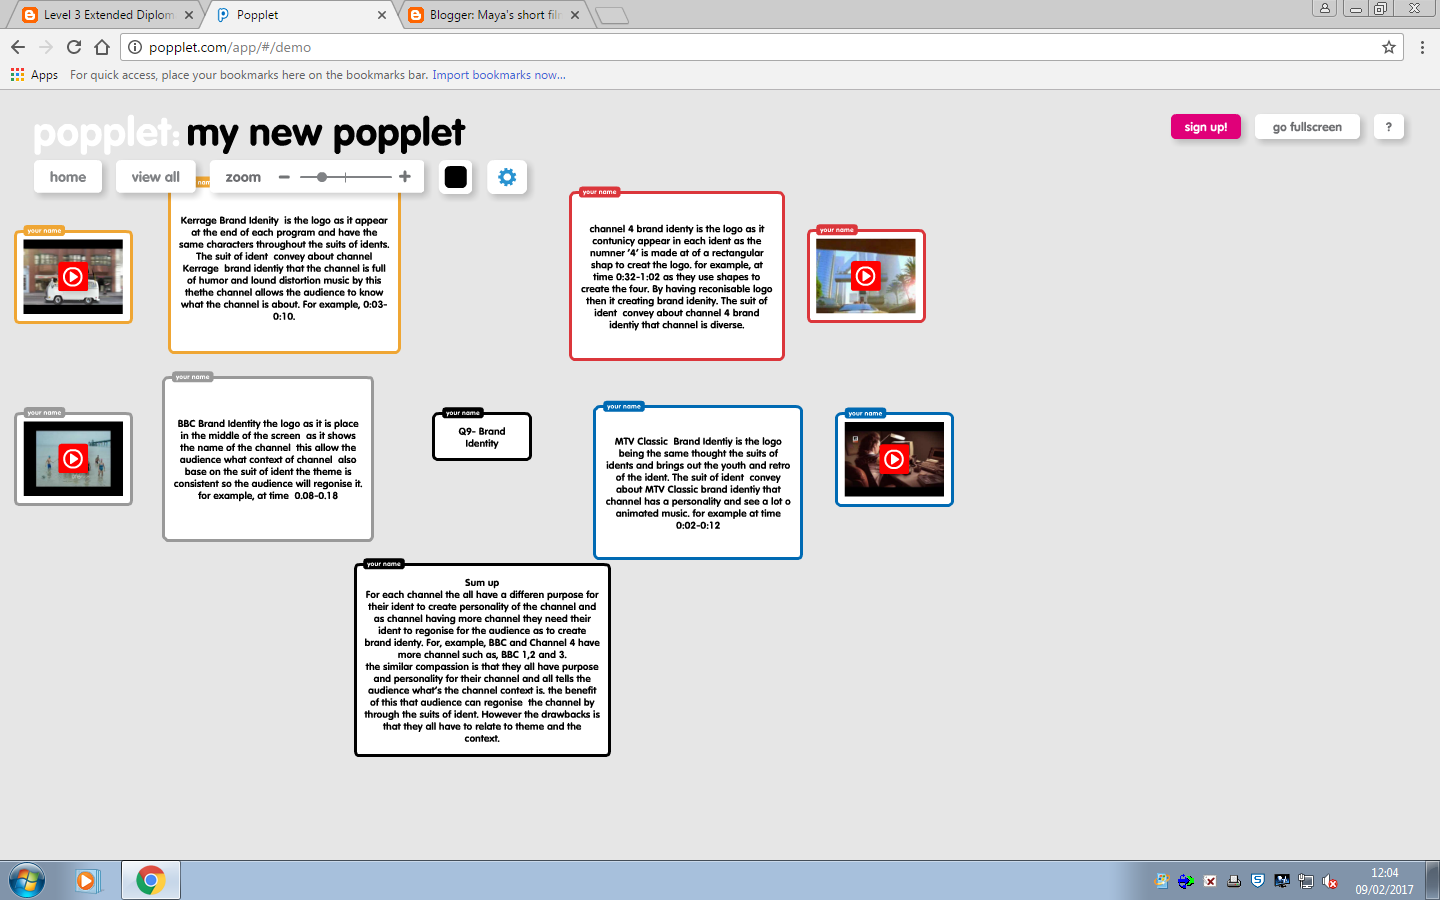Reload the page
This screenshot has width=1440, height=900.
pyautogui.click(x=74, y=47)
